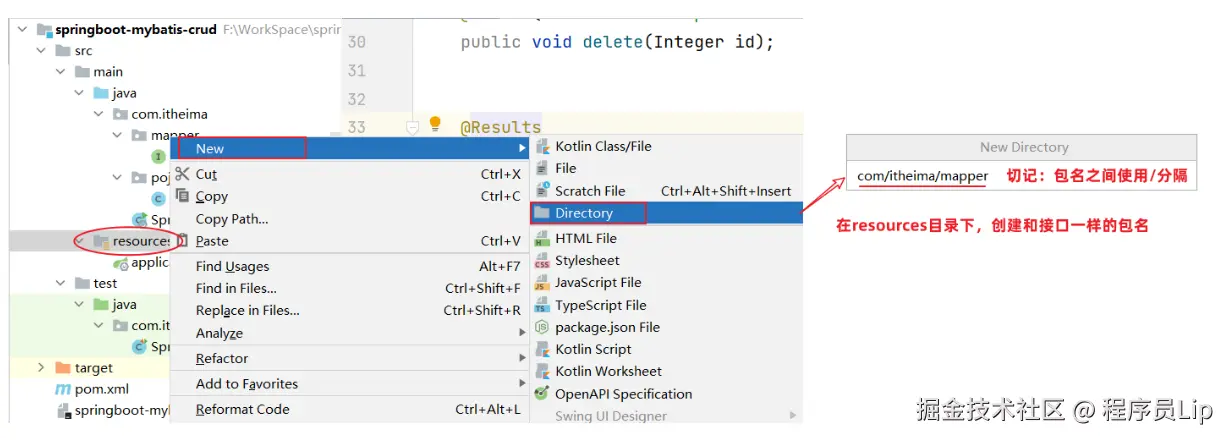Viewport: 1229px width, 440px height.
Task: Click the OpenAPI Specification icon
Action: (542, 394)
